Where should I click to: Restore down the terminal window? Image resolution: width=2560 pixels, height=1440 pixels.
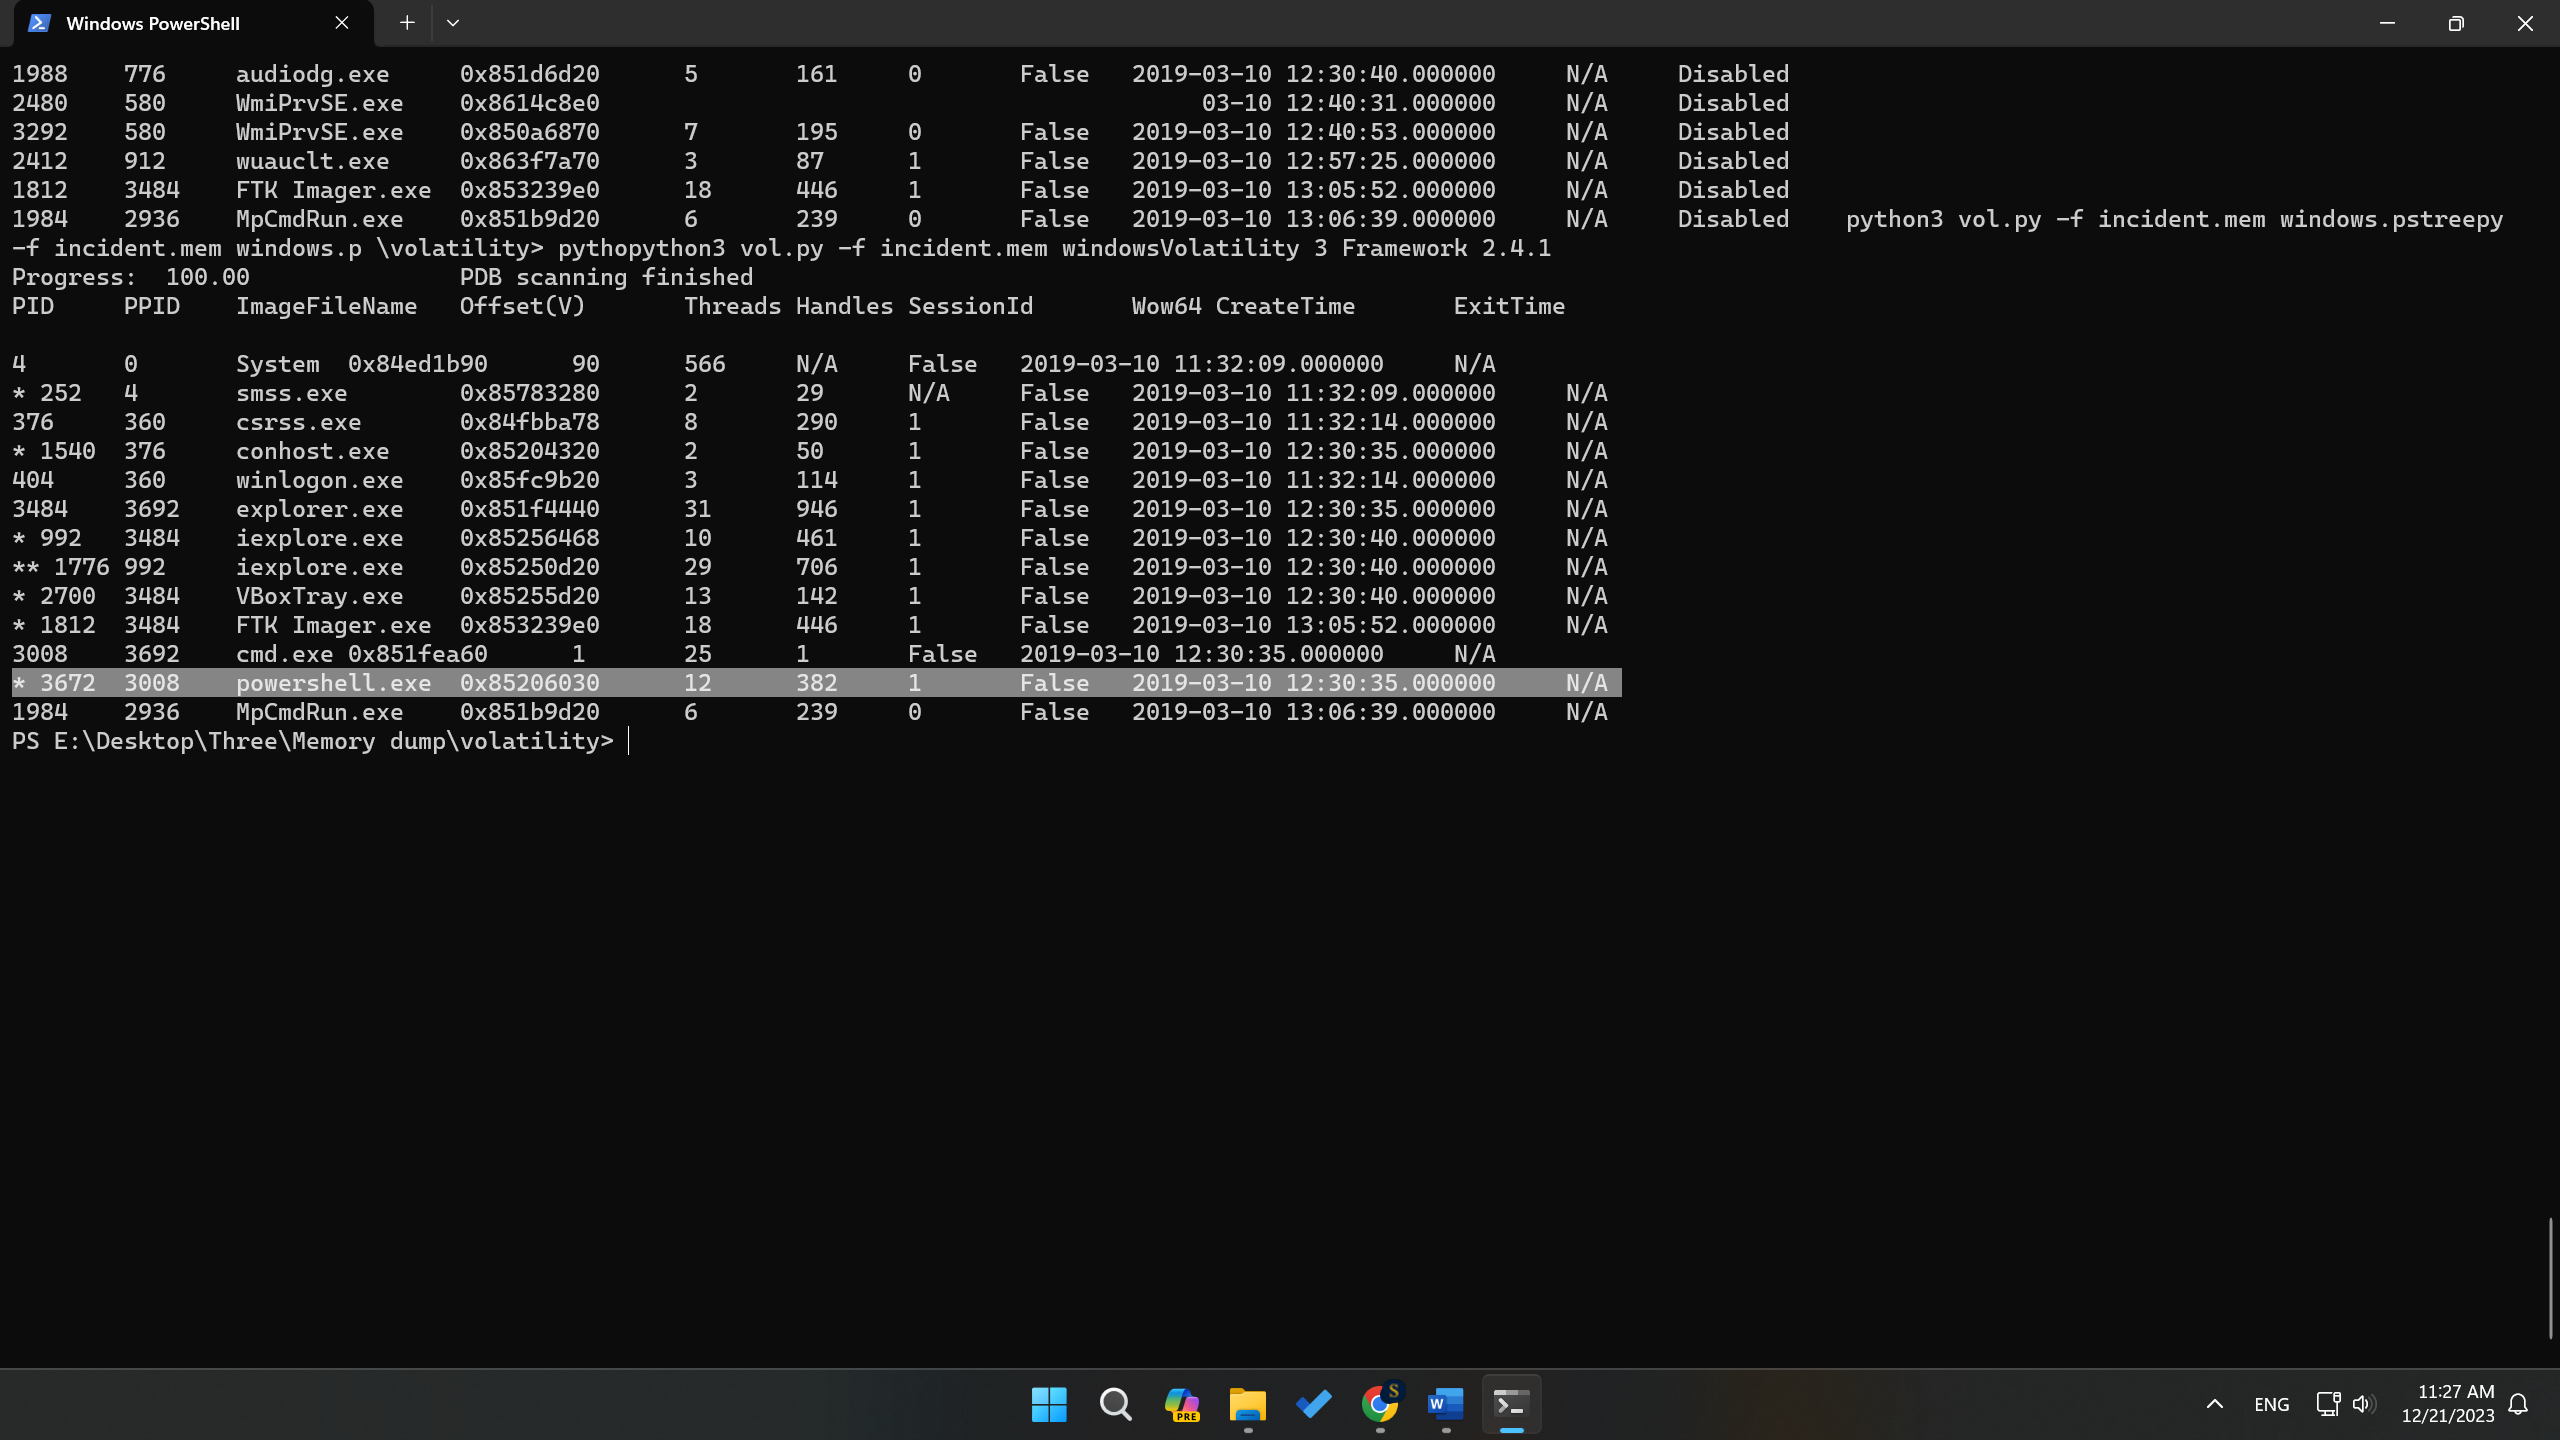click(2456, 23)
